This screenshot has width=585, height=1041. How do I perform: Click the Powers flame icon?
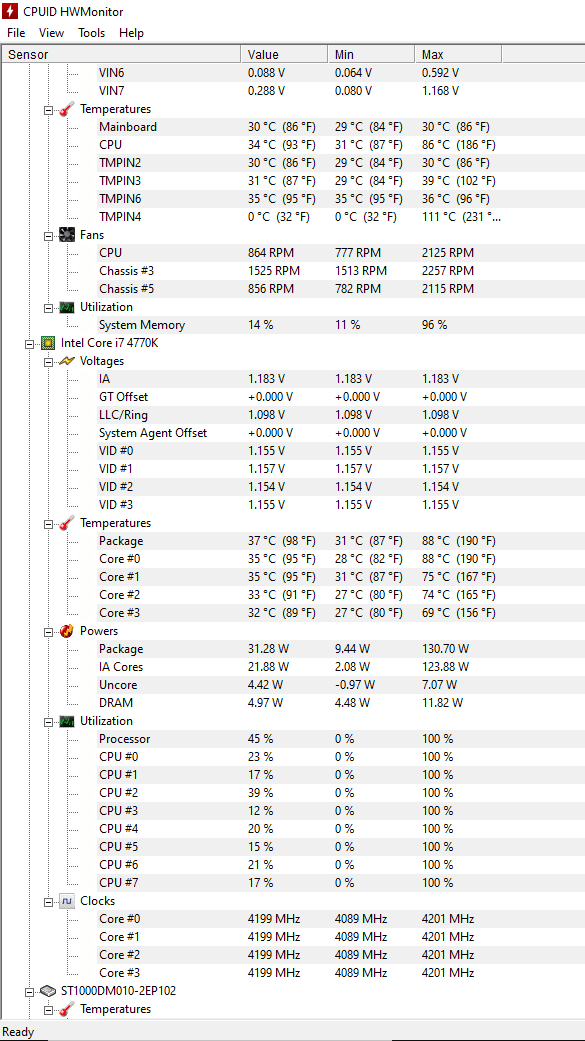pos(67,631)
